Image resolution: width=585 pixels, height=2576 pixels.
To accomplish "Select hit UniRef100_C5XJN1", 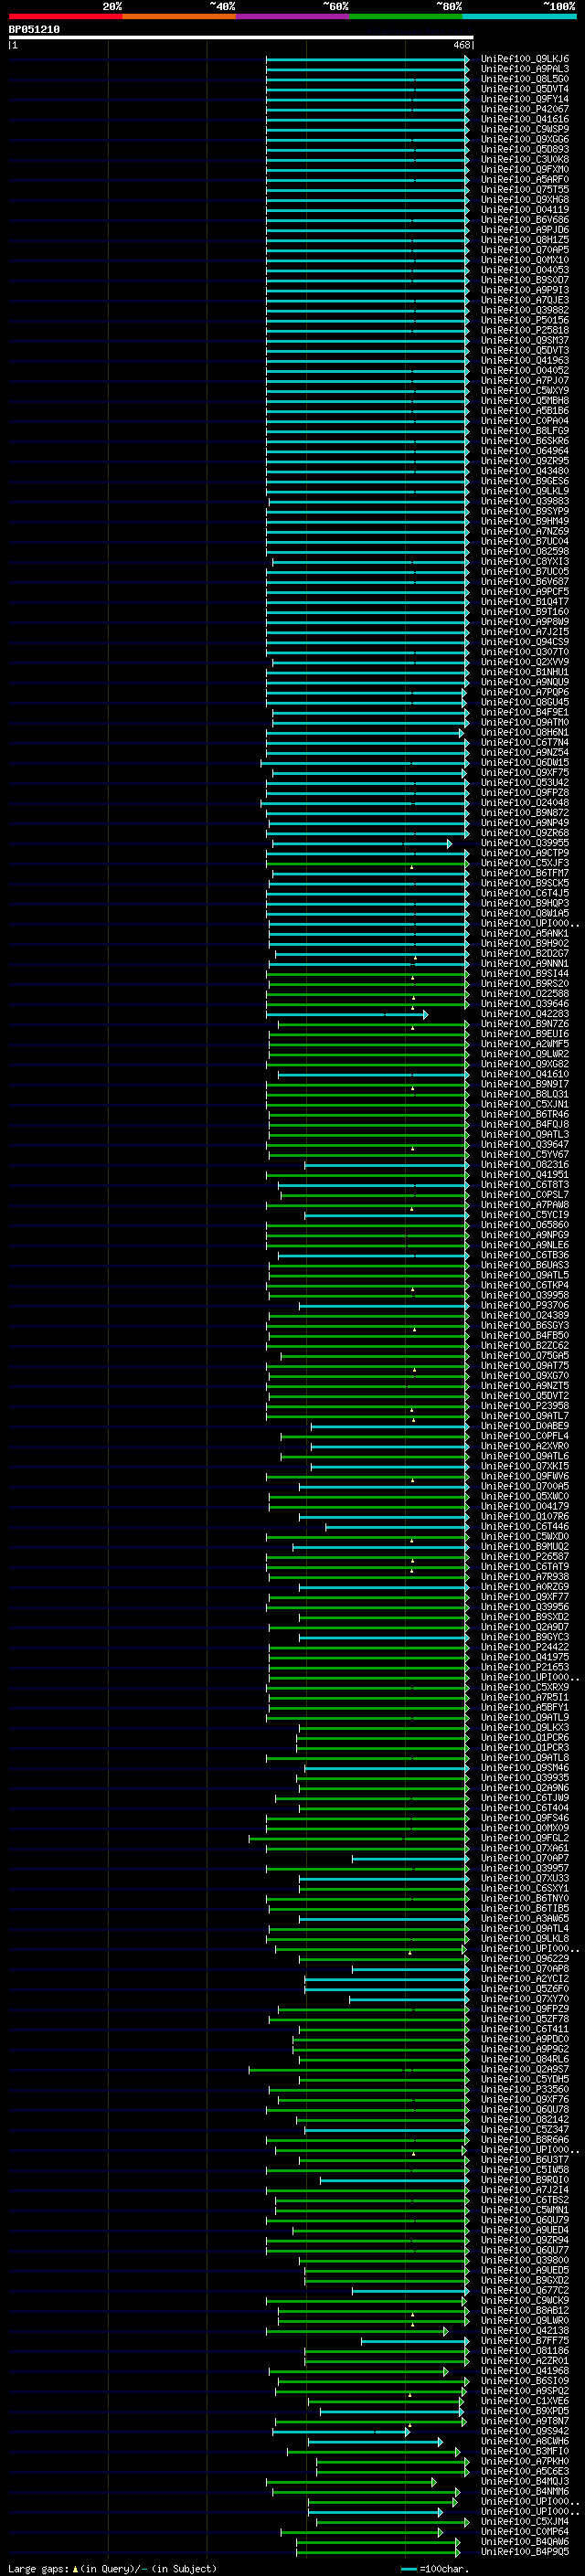I will (525, 1104).
